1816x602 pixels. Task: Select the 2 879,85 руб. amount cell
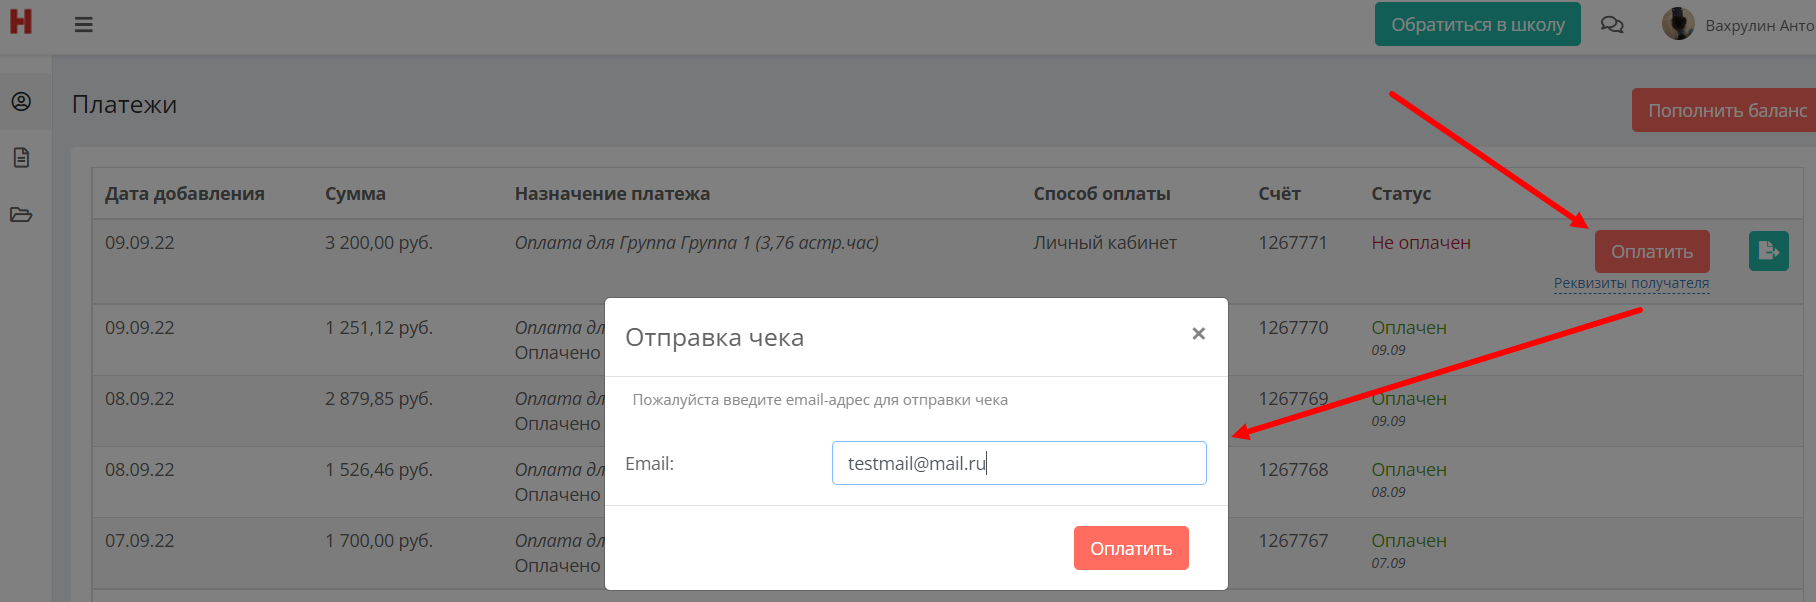click(x=379, y=398)
